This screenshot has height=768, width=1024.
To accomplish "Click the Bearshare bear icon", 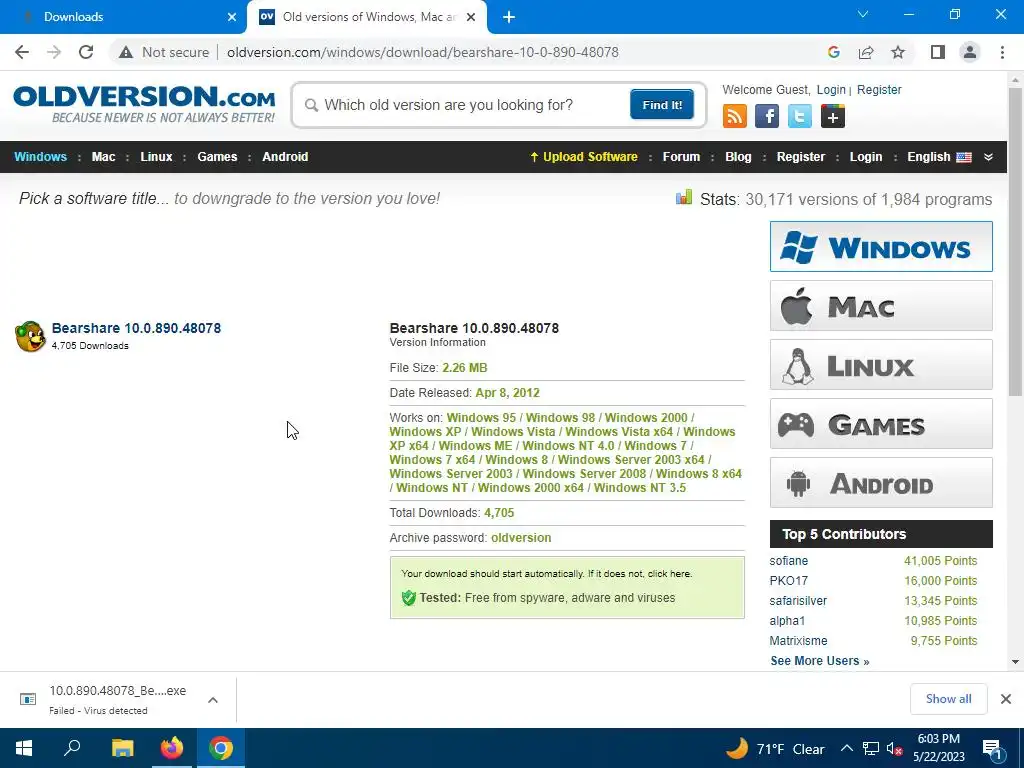I will pyautogui.click(x=30, y=336).
